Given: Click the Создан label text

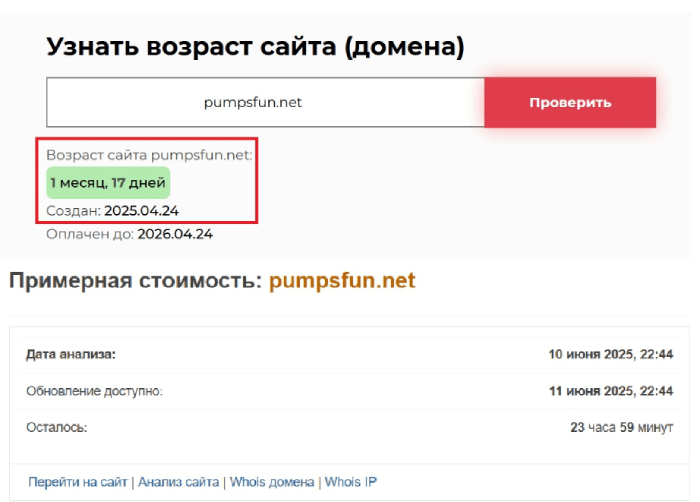Looking at the screenshot, I should point(73,212).
